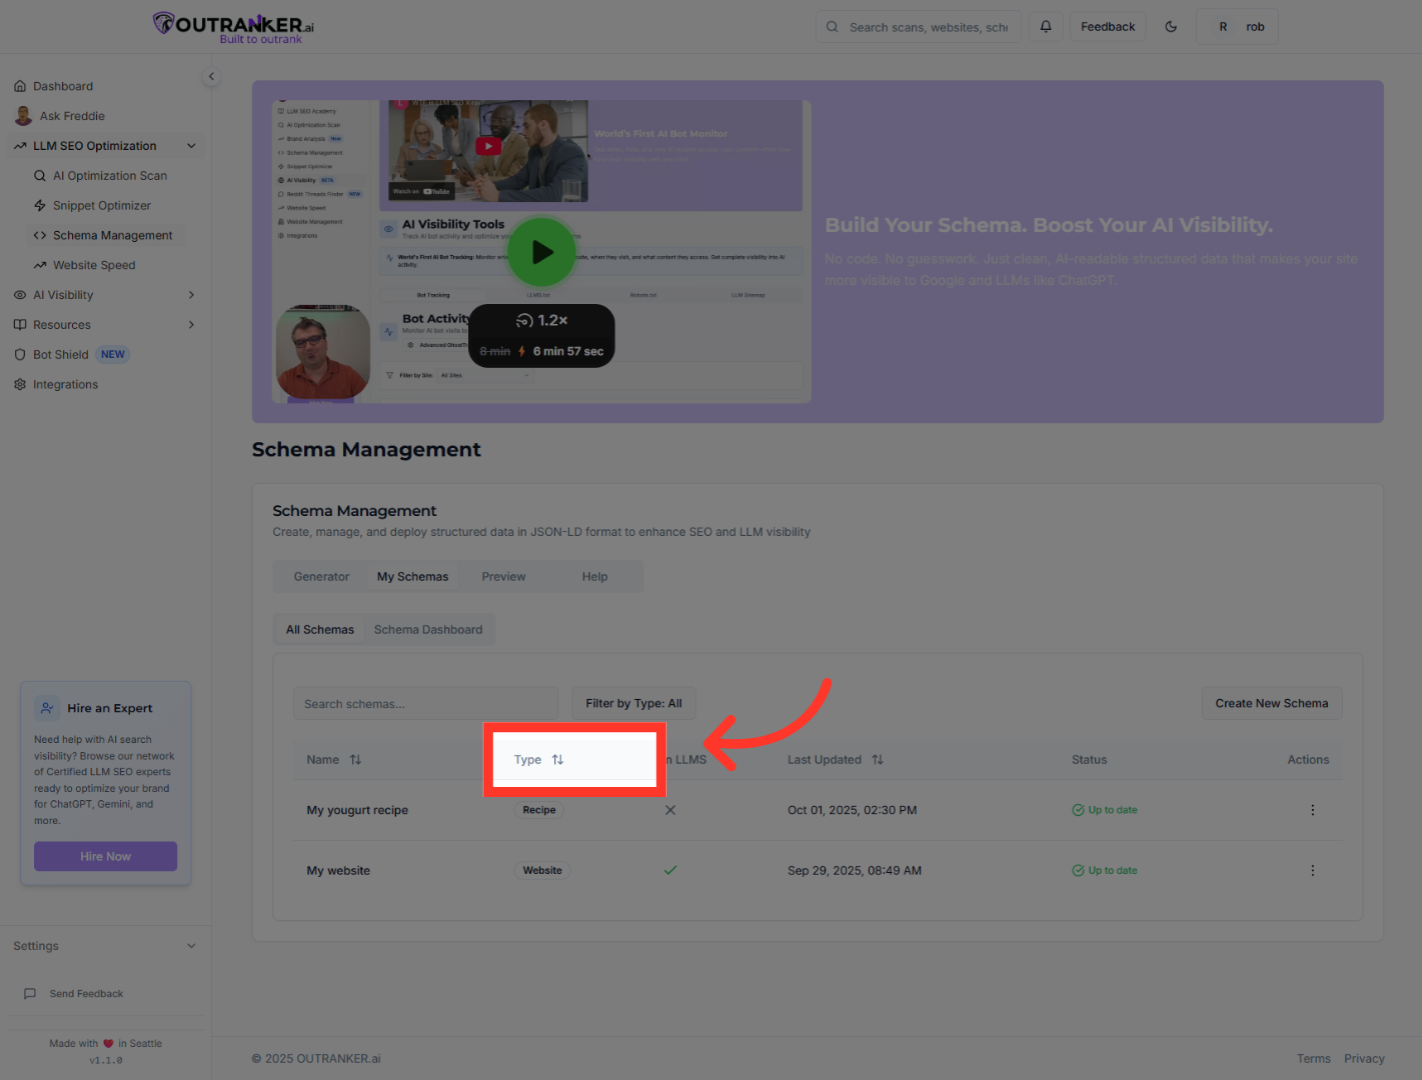Click the date Sep 29, 2025, 08:49 AM

coord(854,870)
